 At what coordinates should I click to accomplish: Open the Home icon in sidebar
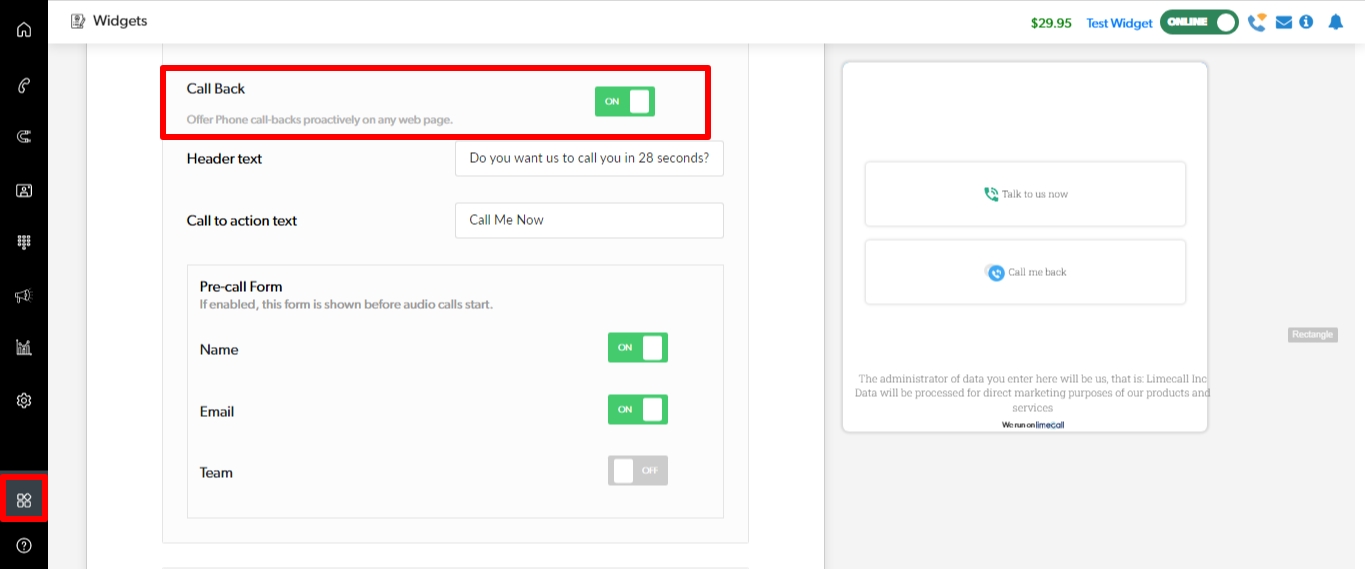coord(24,29)
